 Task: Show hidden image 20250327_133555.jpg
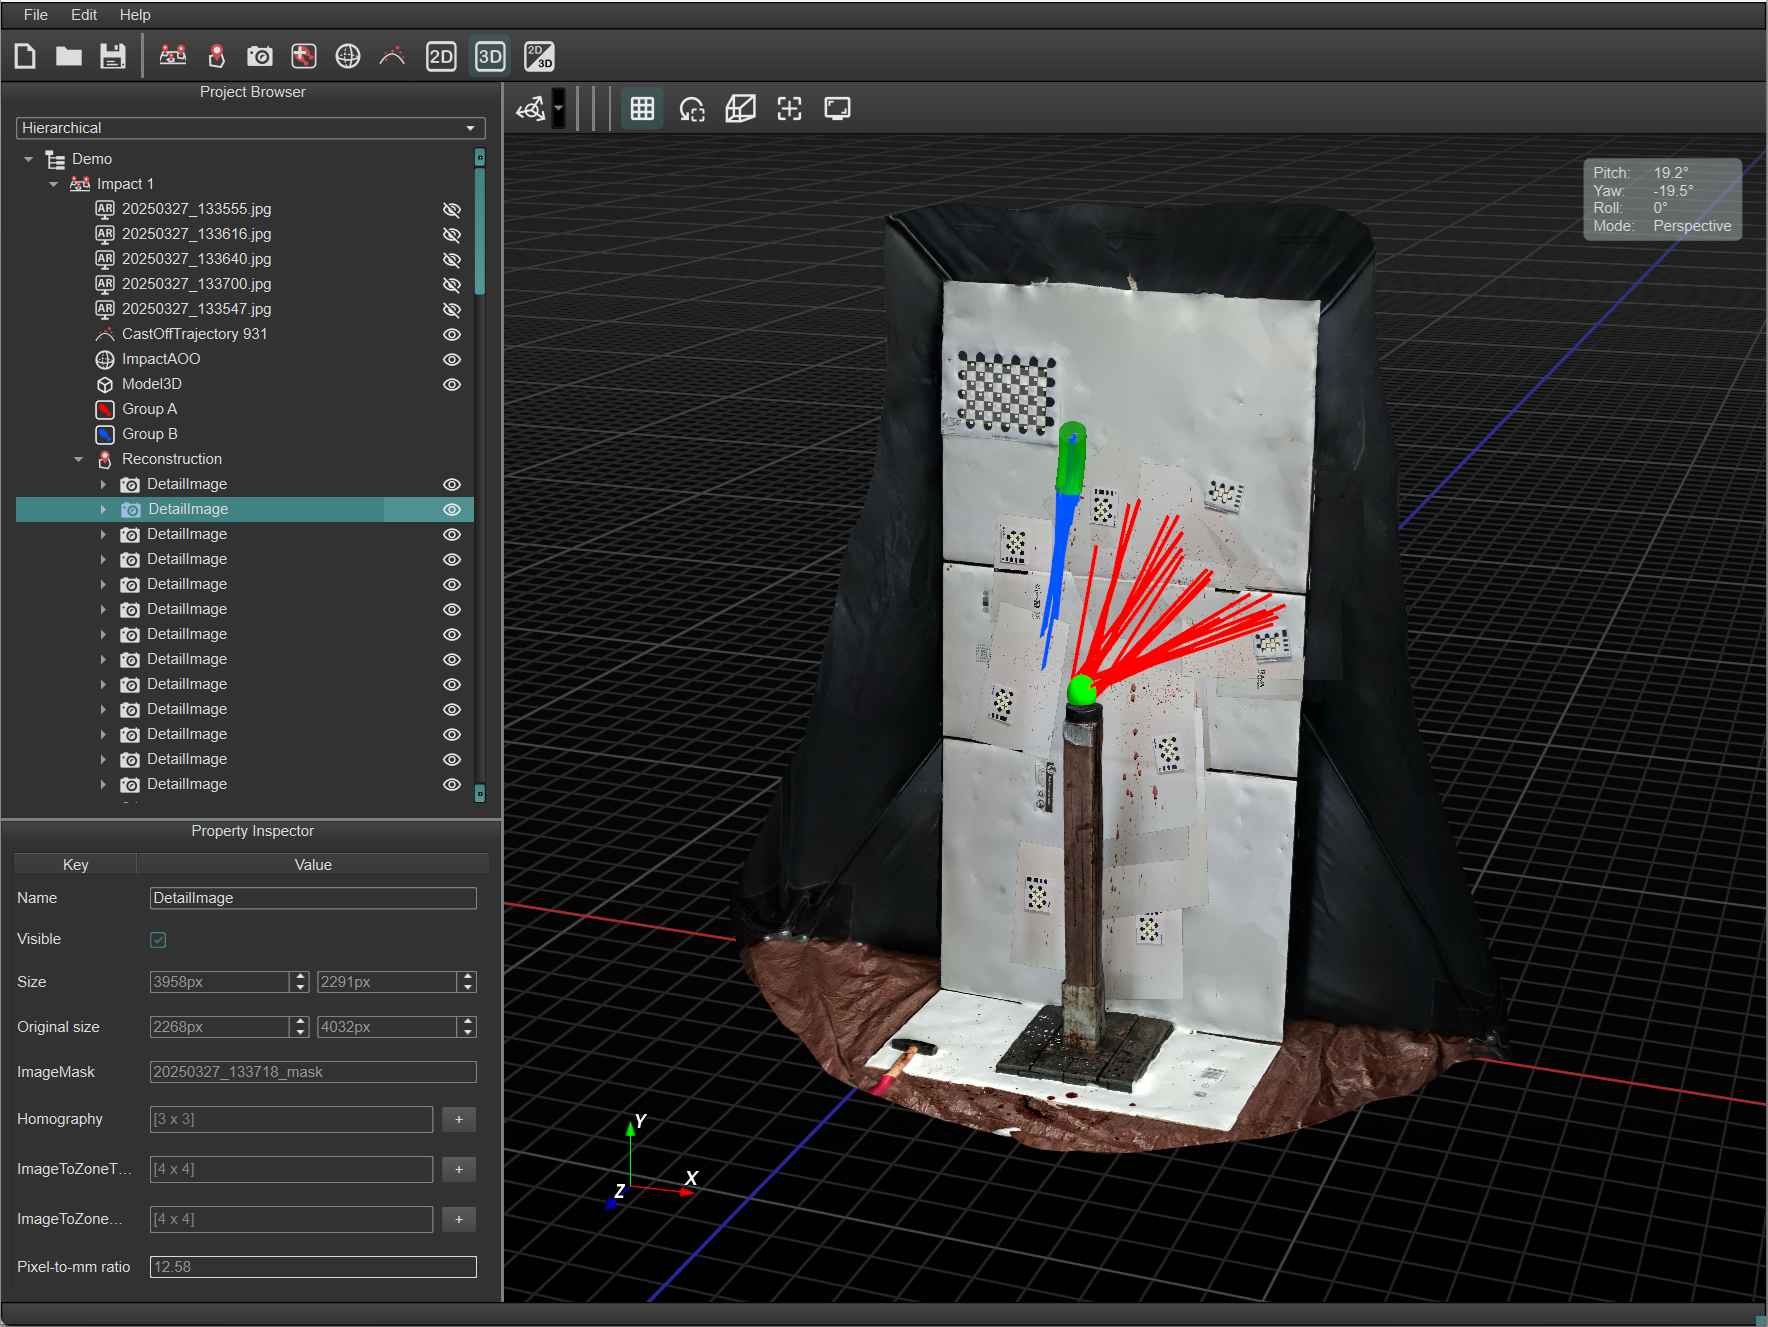(452, 209)
